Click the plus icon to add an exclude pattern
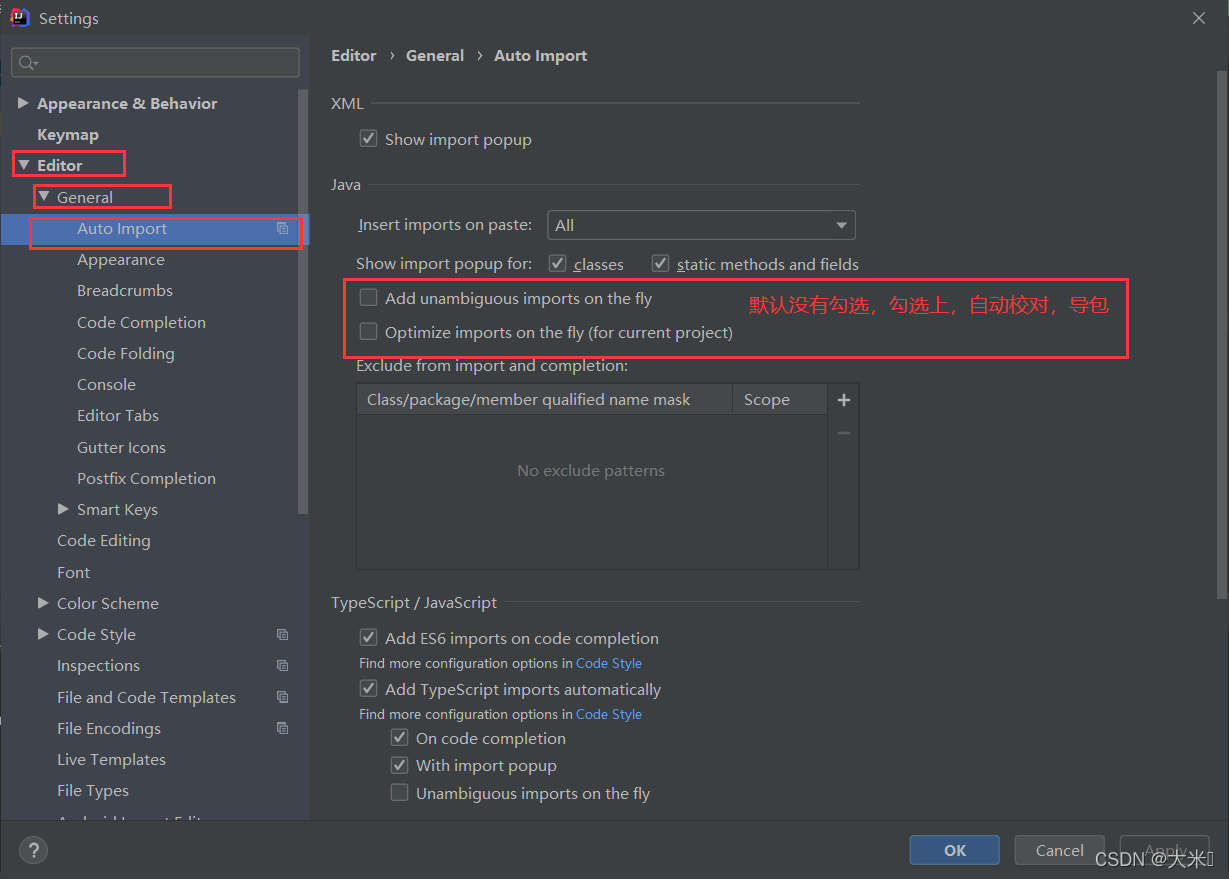The height and width of the screenshot is (879, 1229). tap(844, 400)
